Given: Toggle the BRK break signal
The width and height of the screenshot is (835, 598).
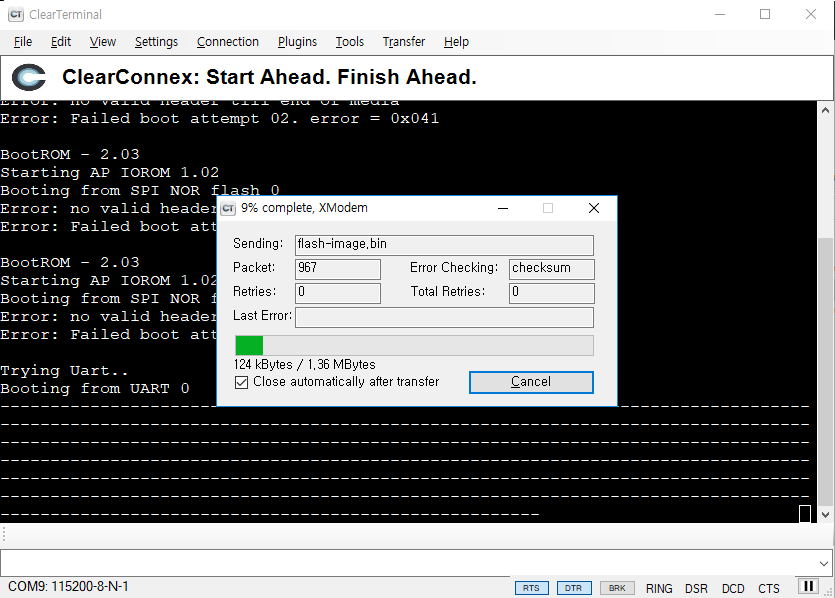Looking at the screenshot, I should click(617, 588).
